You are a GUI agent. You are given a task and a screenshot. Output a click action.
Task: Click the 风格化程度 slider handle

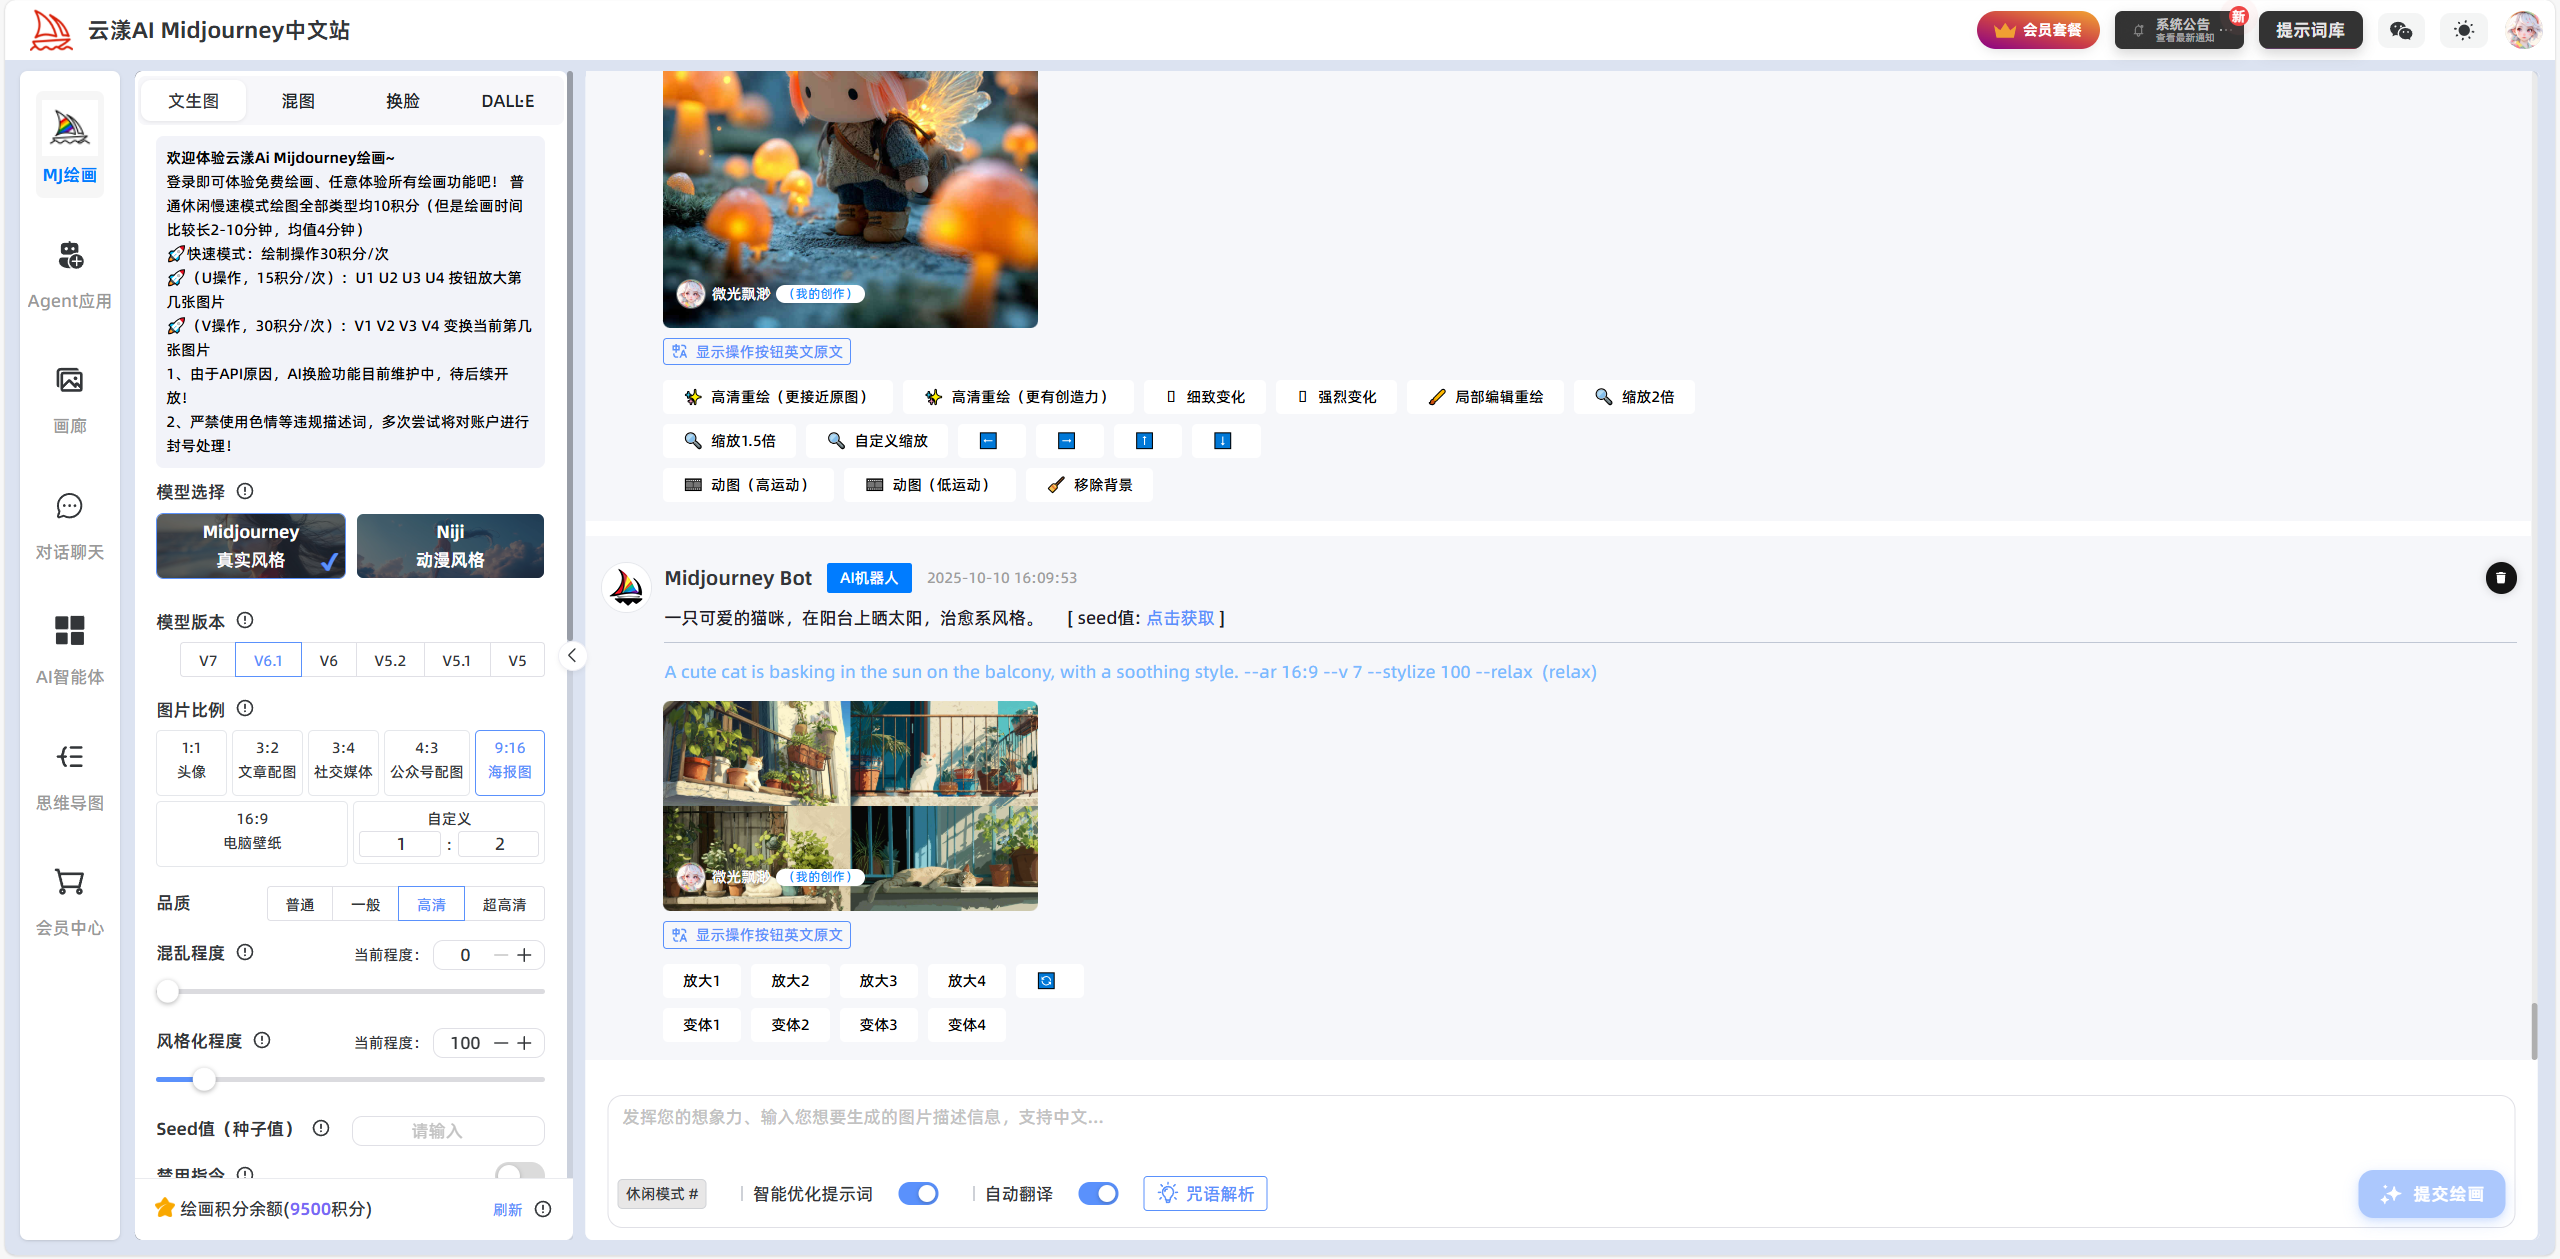[204, 1080]
